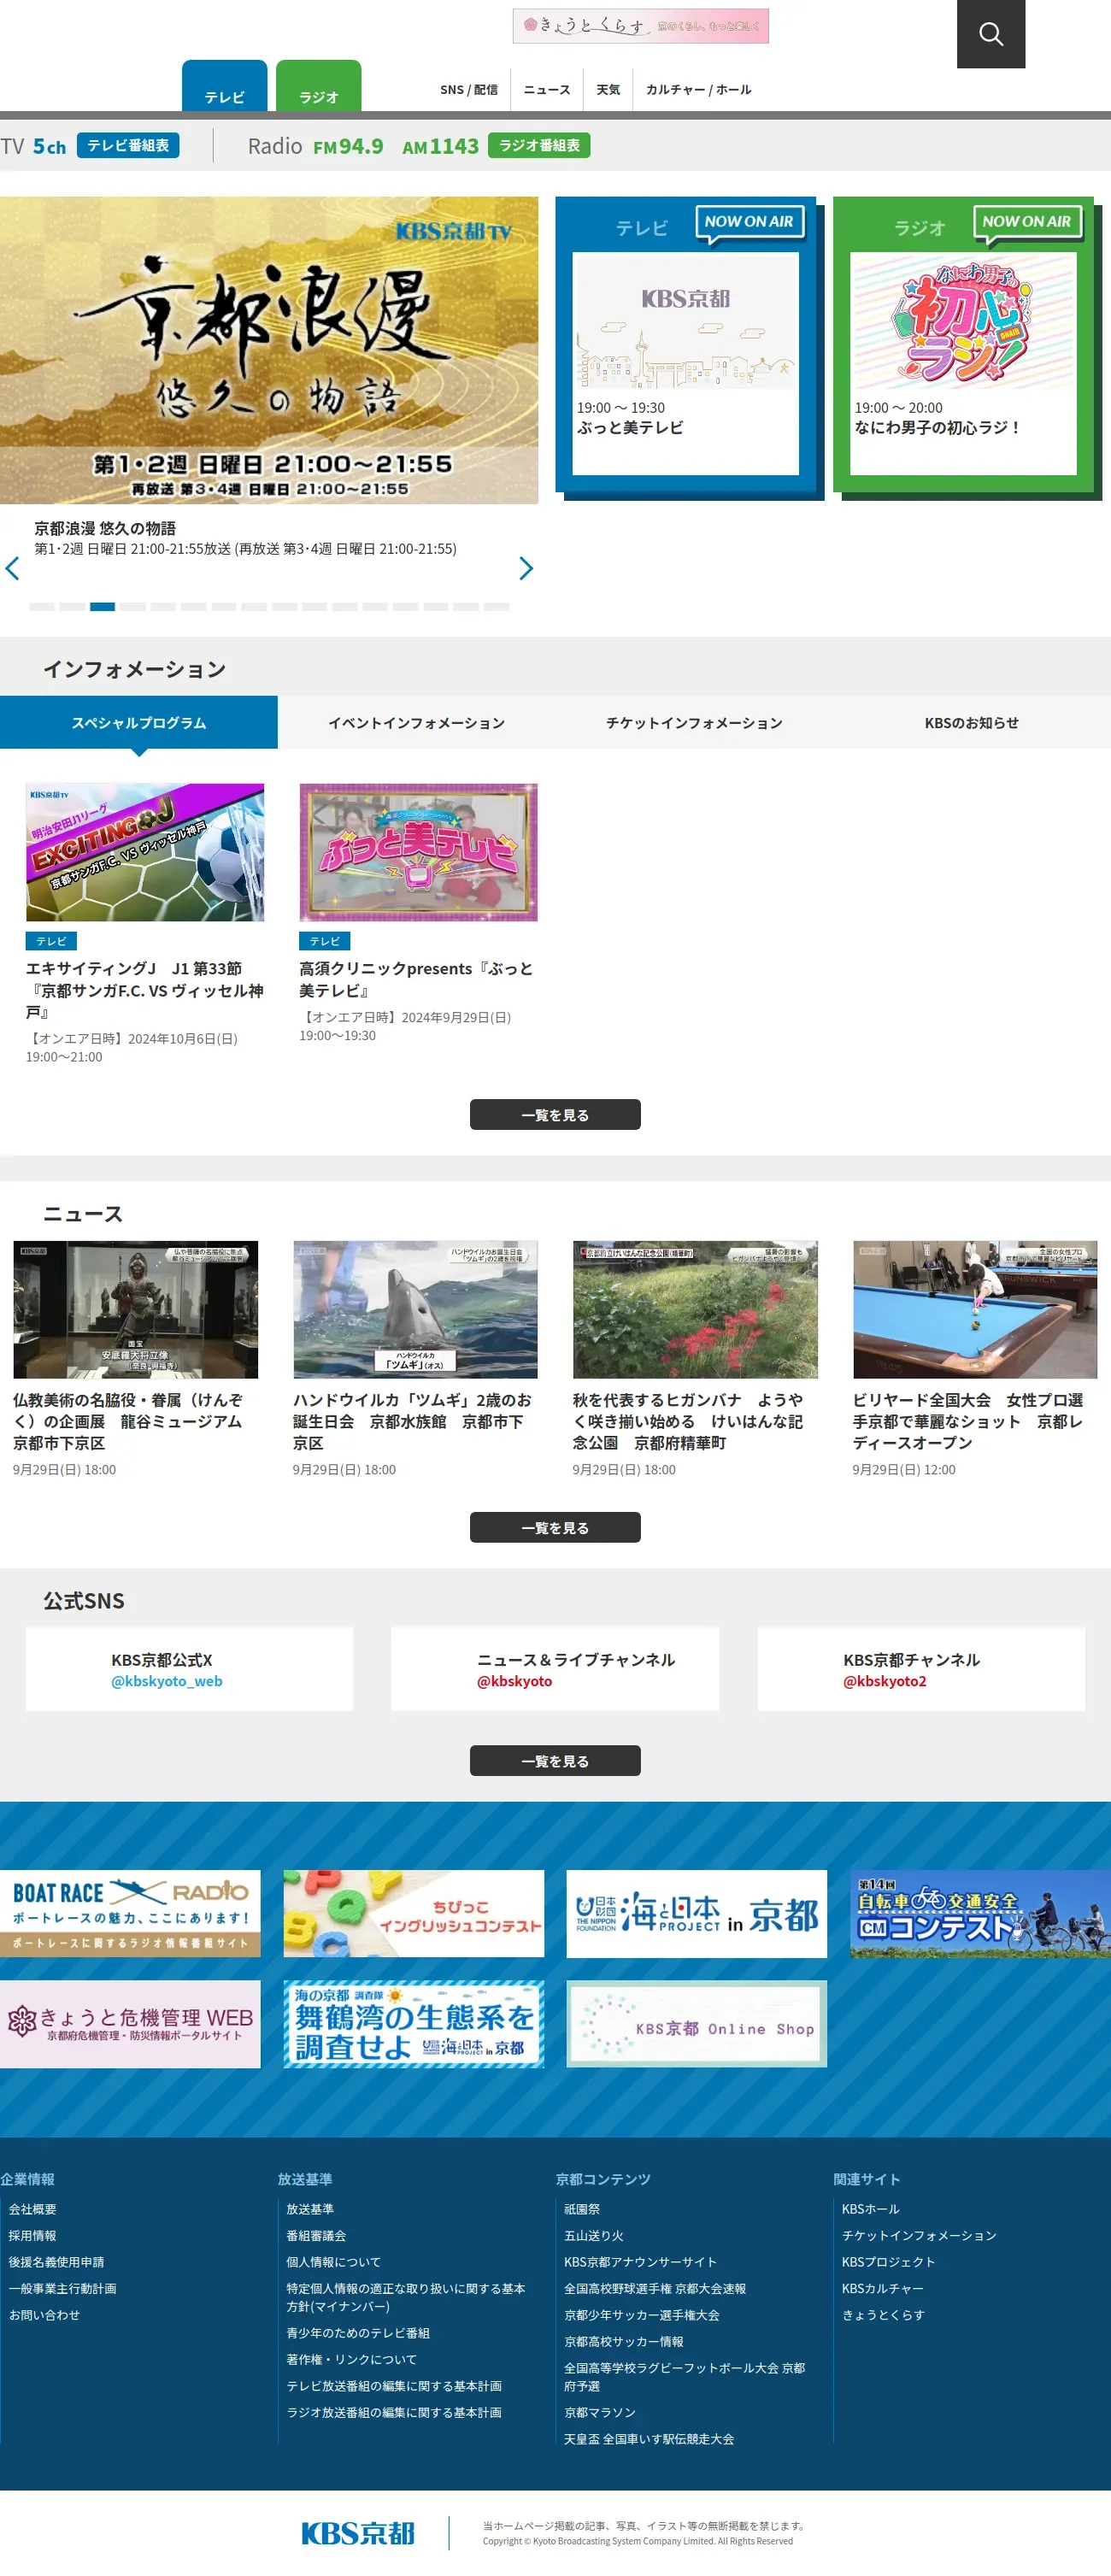
Task: Open 会社概要 footer link
Action: tap(33, 2209)
